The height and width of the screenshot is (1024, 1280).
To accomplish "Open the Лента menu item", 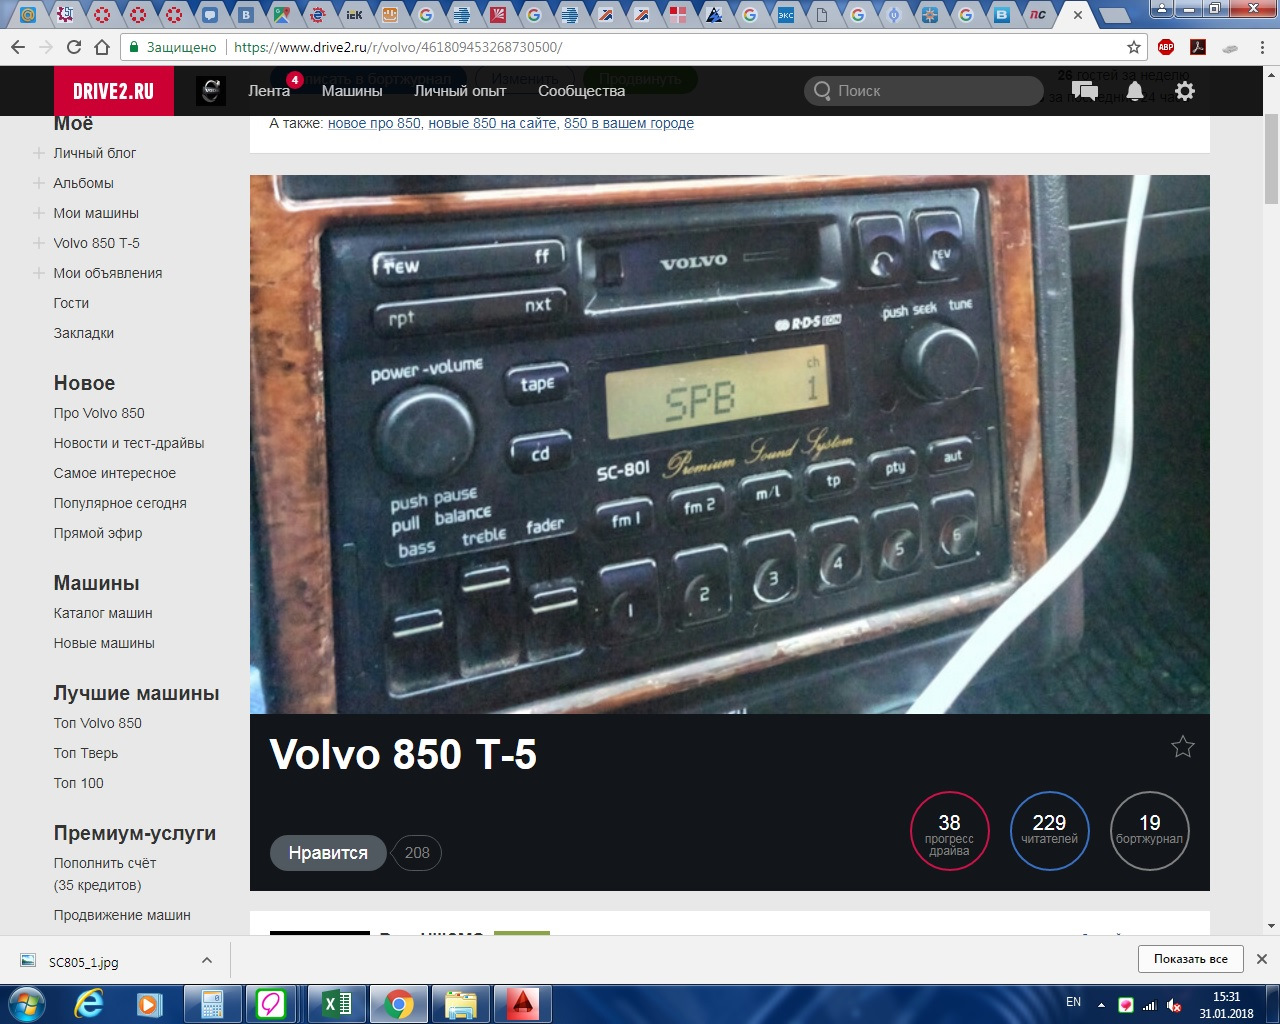I will [269, 91].
